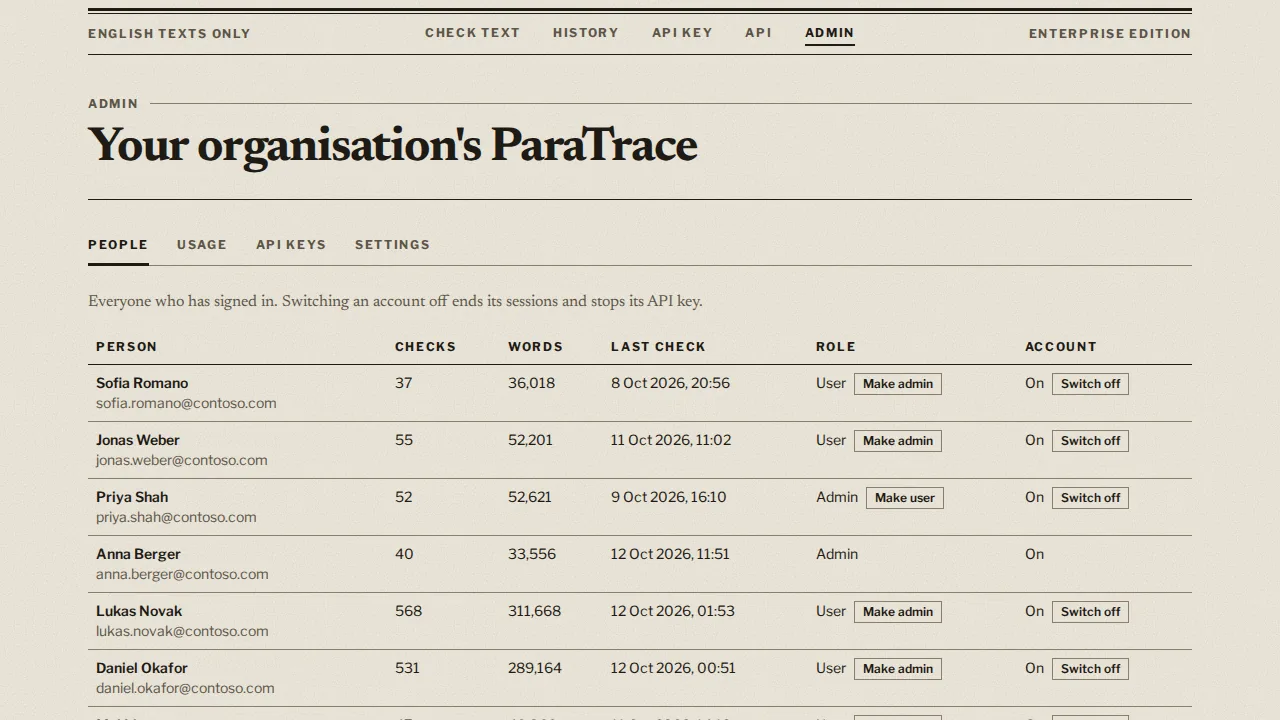This screenshot has height=720, width=1280.
Task: Click the name Priya Shah
Action: point(132,497)
